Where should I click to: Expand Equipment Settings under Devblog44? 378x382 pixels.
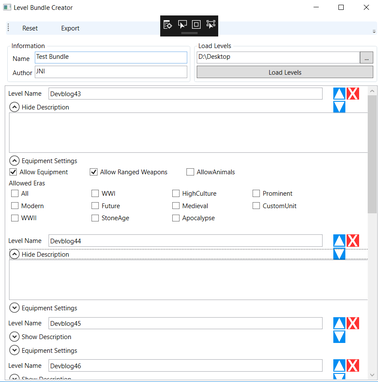pos(14,308)
